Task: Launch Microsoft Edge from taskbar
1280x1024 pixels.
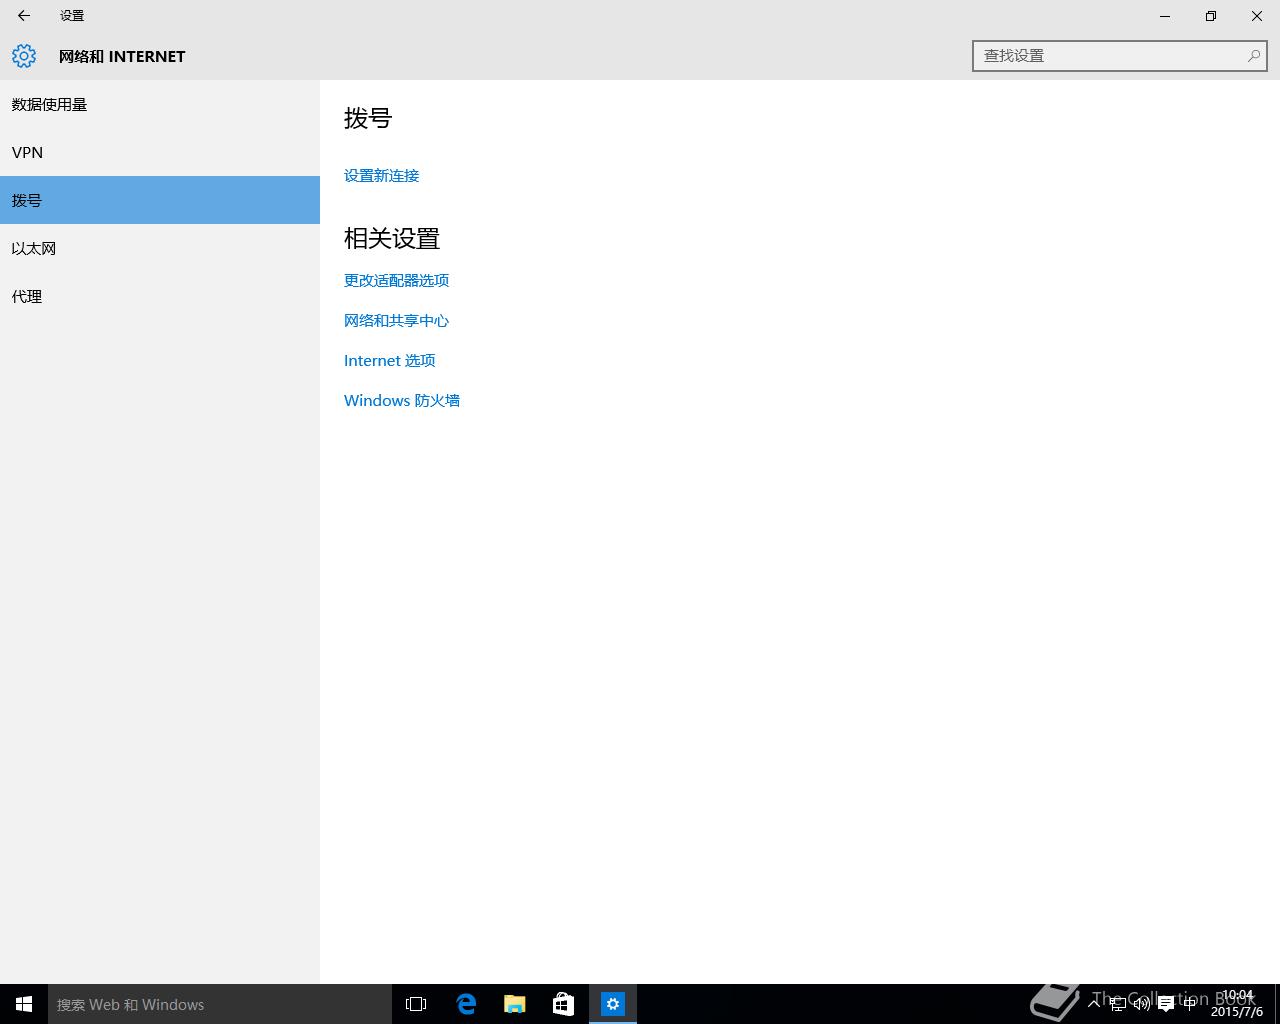Action: (466, 1004)
